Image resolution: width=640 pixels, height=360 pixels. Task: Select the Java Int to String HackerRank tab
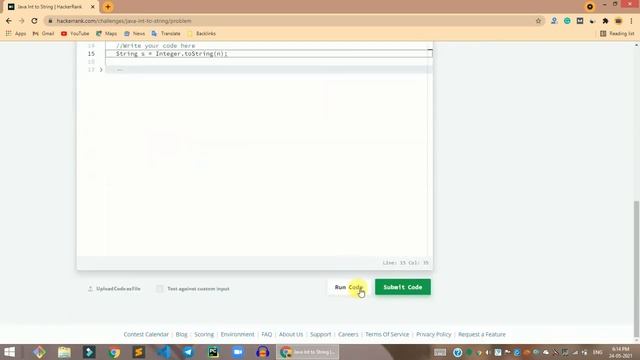click(51, 7)
